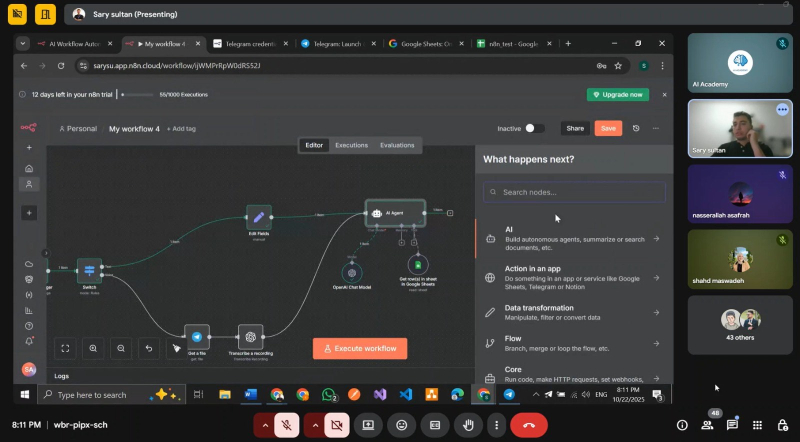Toggle the workflow Inactive switch
This screenshot has width=800, height=442.
click(535, 128)
